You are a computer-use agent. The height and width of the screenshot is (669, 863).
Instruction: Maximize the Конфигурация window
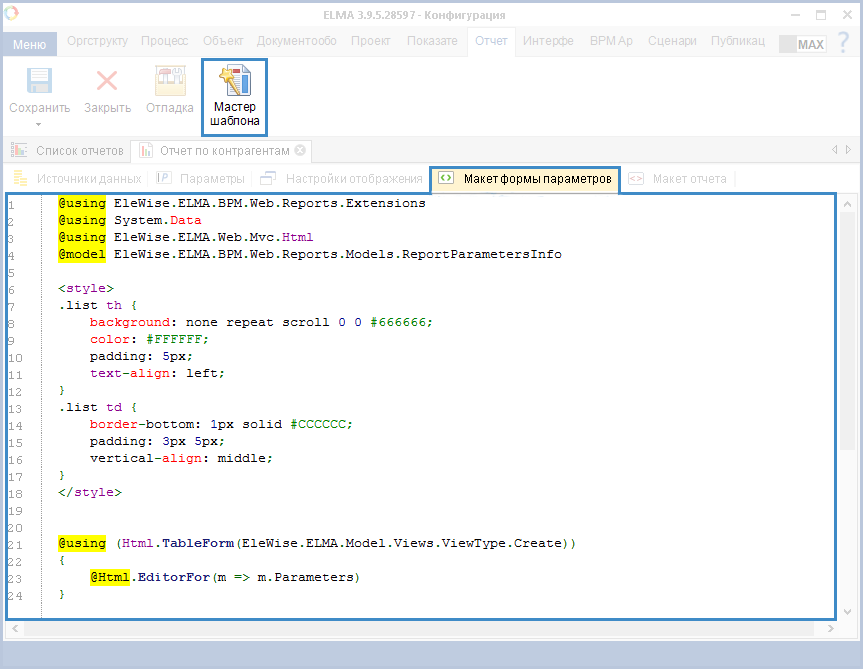[x=821, y=15]
